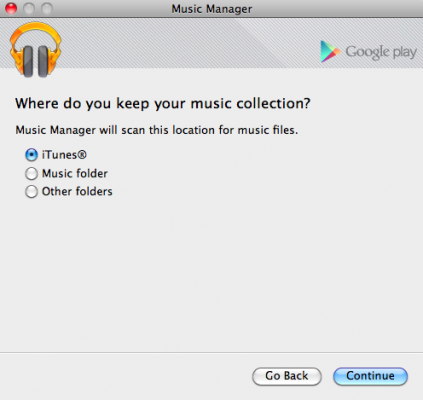Click the orange headphones Music Manager icon
Image resolution: width=423 pixels, height=400 pixels.
[x=35, y=50]
